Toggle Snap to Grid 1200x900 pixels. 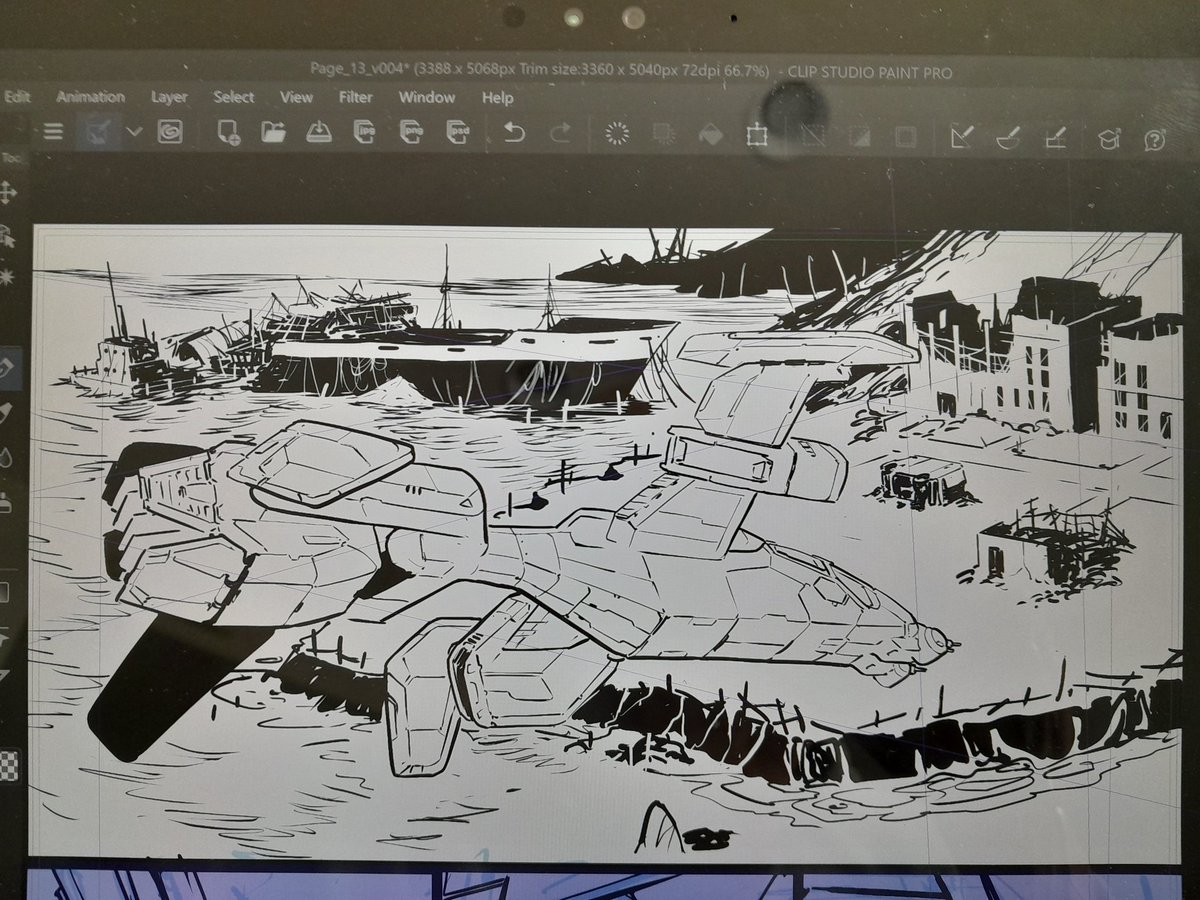coord(1055,138)
